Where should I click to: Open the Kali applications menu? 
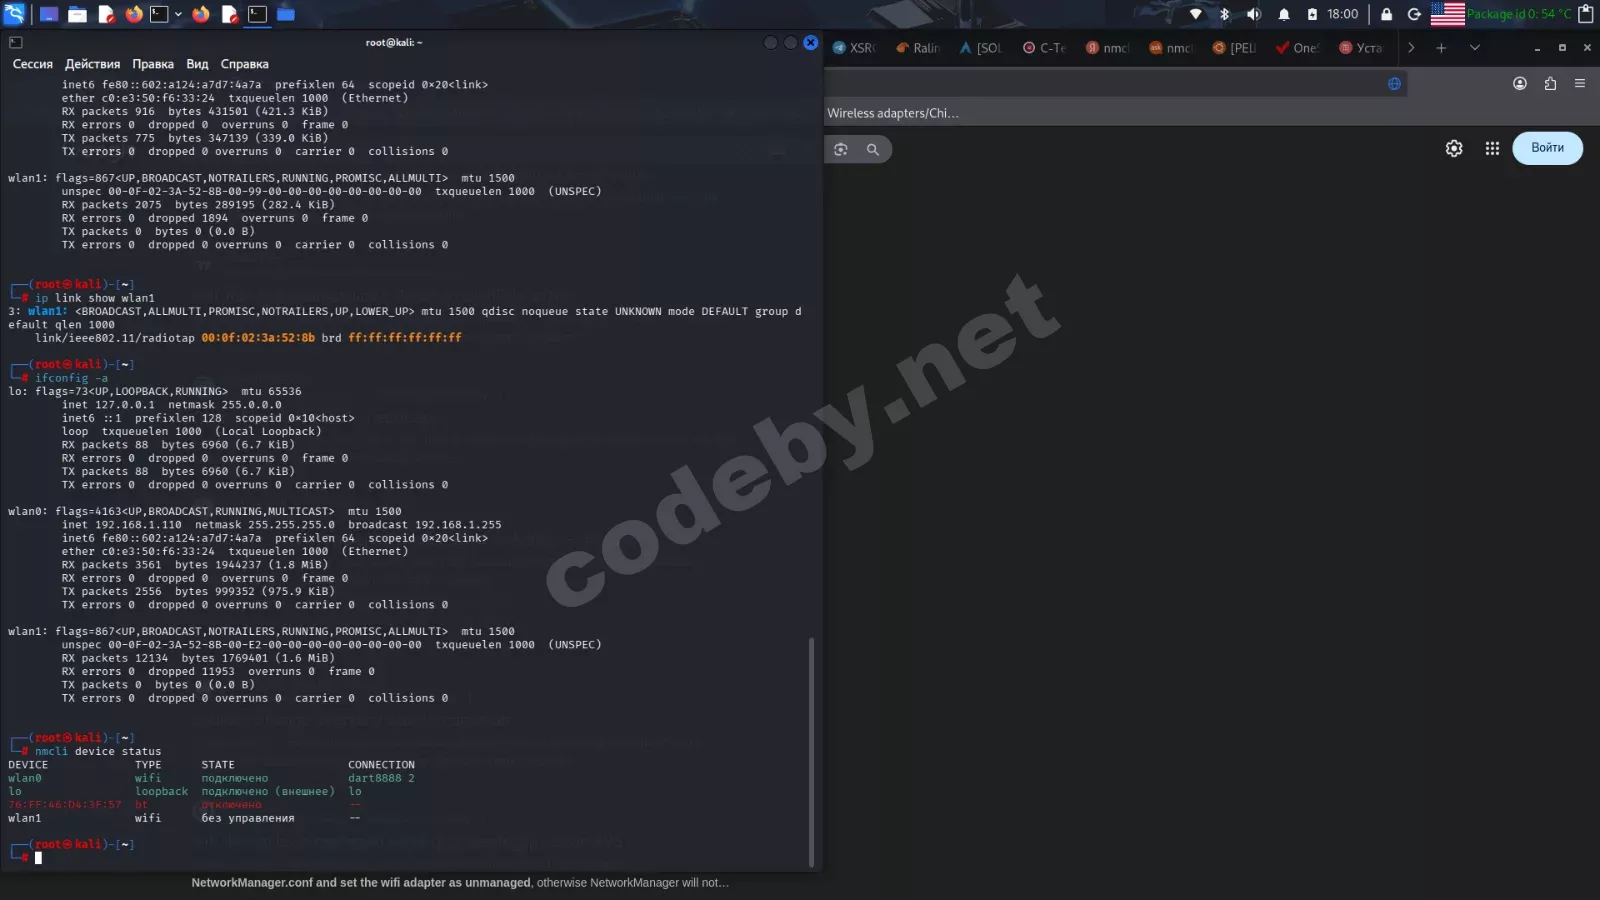pyautogui.click(x=14, y=14)
